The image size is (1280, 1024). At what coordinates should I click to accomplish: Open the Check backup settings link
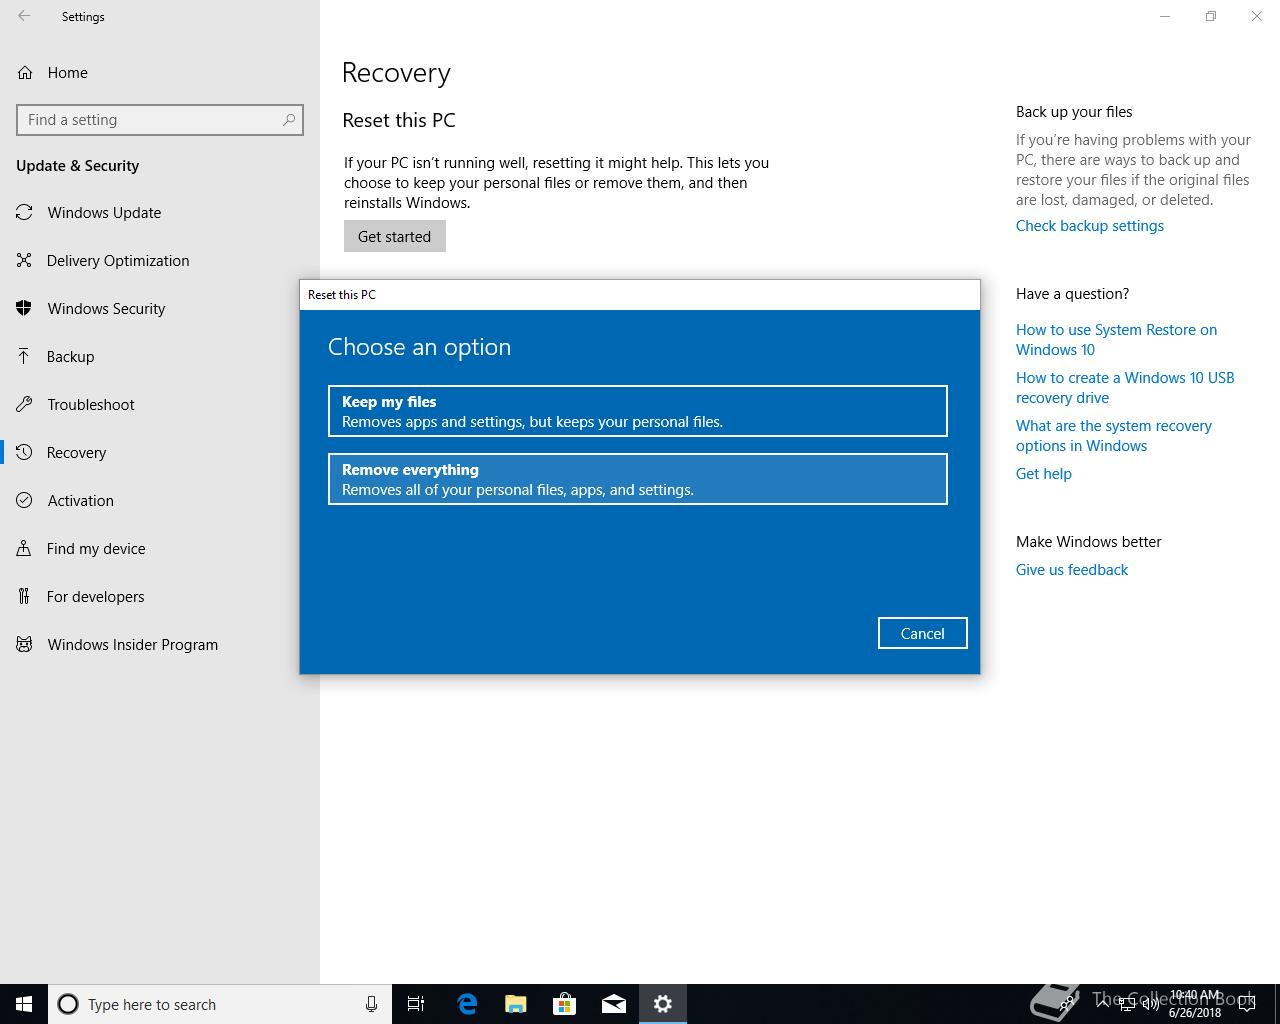(1090, 226)
